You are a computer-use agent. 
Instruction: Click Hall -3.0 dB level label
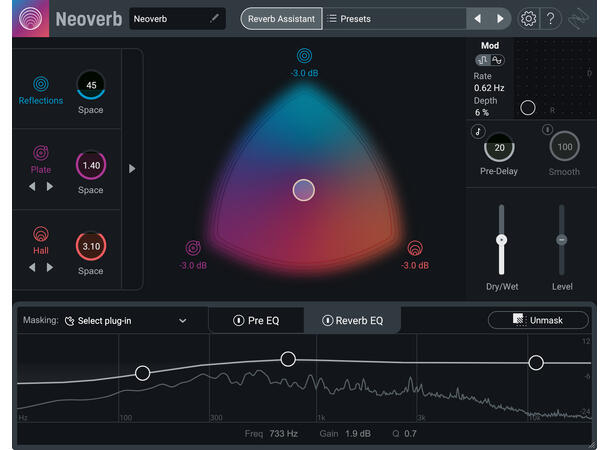pos(415,265)
